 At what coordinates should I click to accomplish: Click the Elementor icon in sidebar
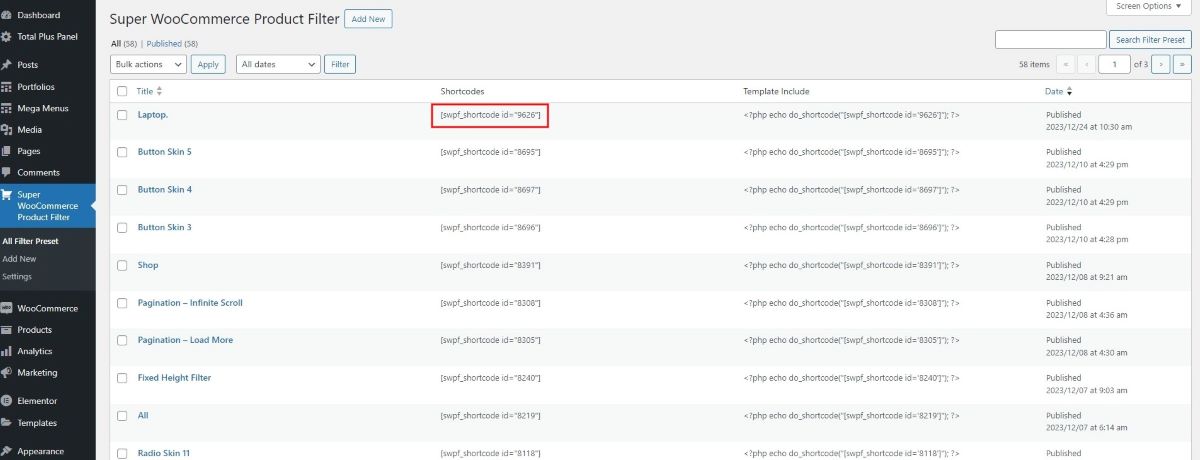(7, 401)
